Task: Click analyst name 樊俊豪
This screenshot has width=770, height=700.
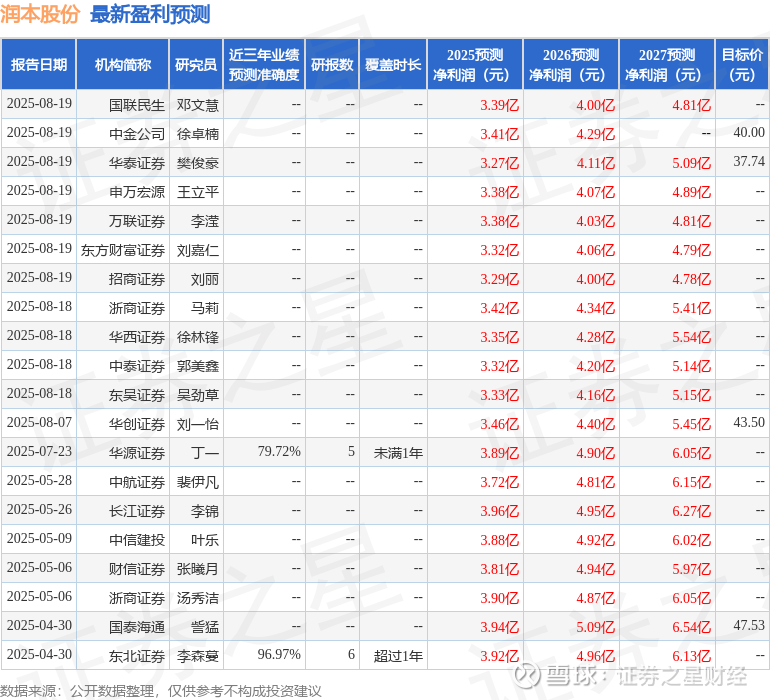Action: coord(197,163)
